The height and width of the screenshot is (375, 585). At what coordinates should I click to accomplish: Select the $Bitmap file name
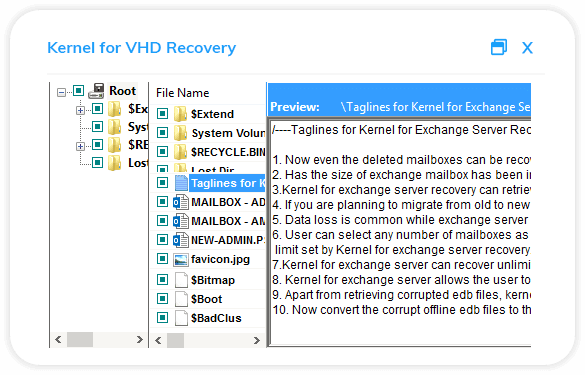click(213, 280)
